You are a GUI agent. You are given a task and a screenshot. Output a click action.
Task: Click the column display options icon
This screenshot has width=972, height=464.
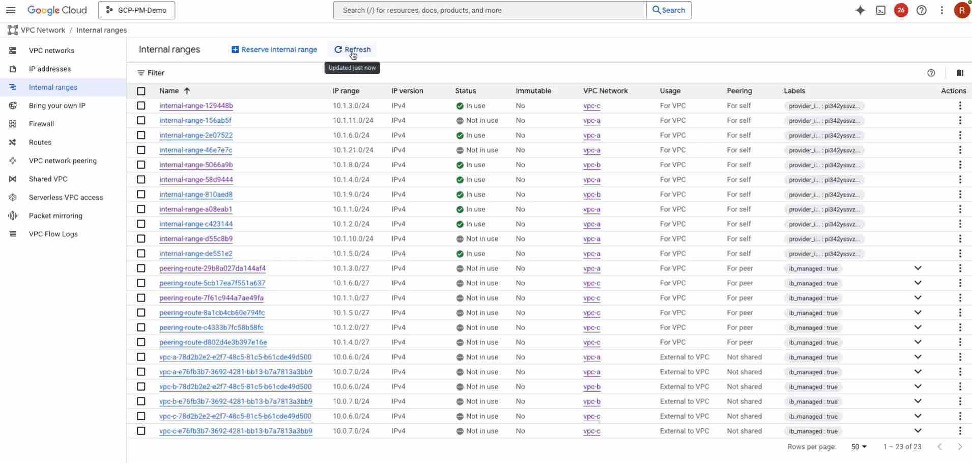tap(960, 73)
